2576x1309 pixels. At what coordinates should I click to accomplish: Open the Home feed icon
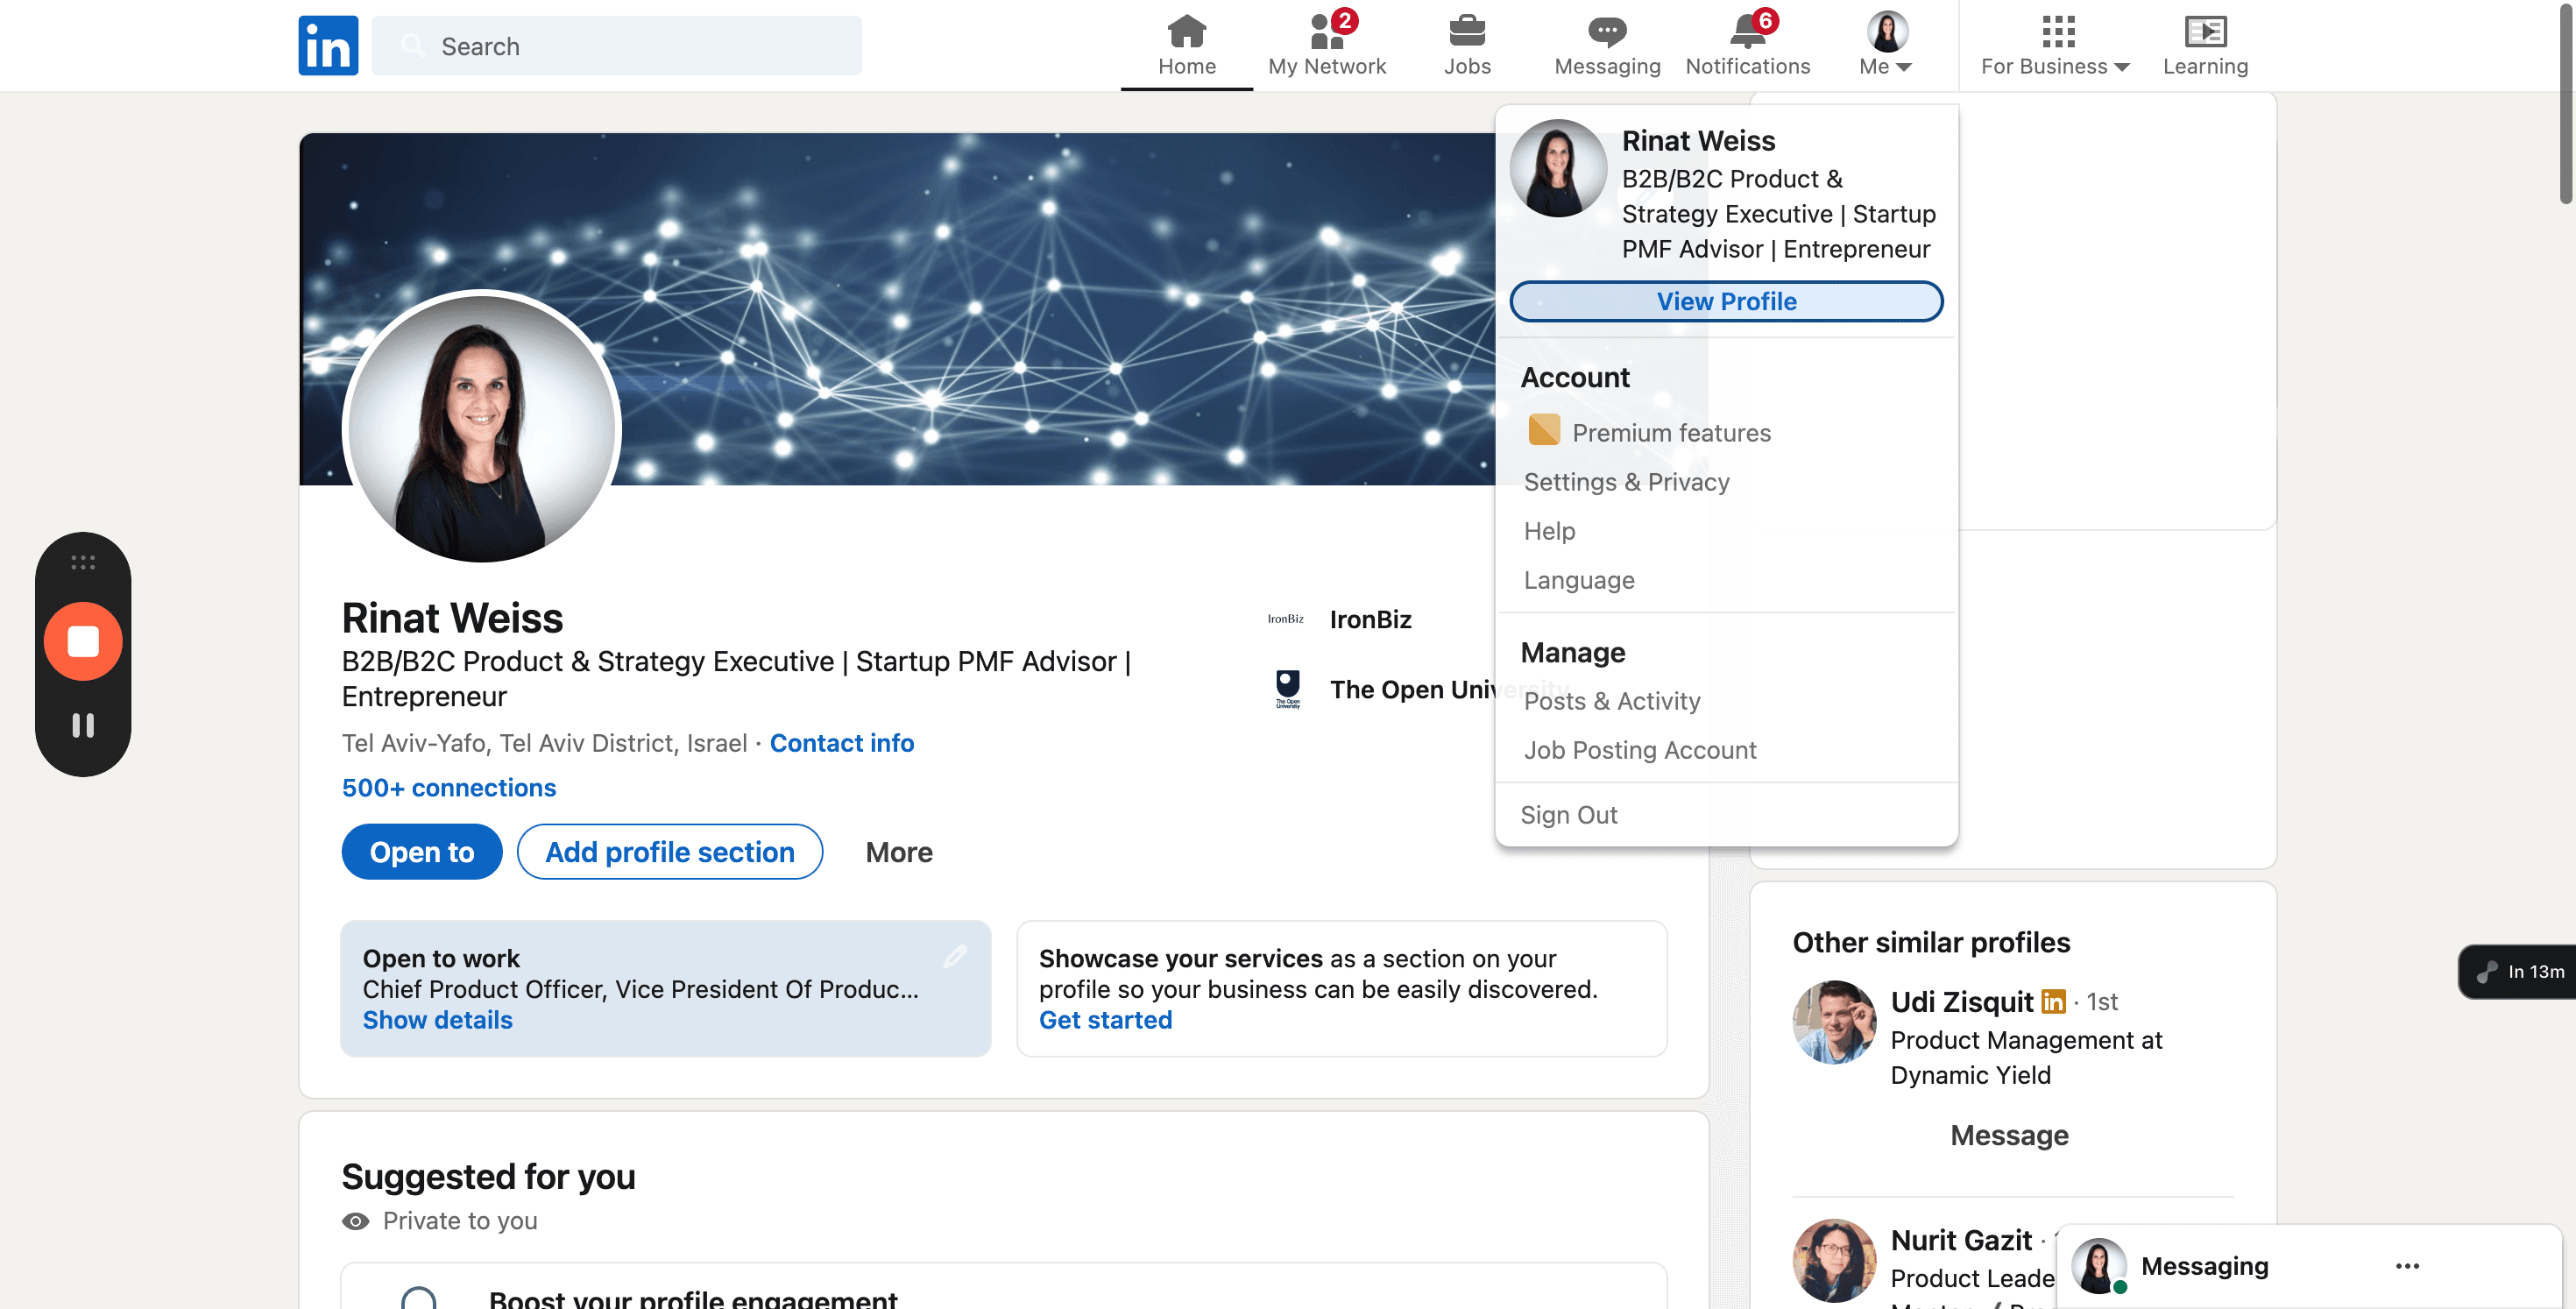click(x=1187, y=31)
